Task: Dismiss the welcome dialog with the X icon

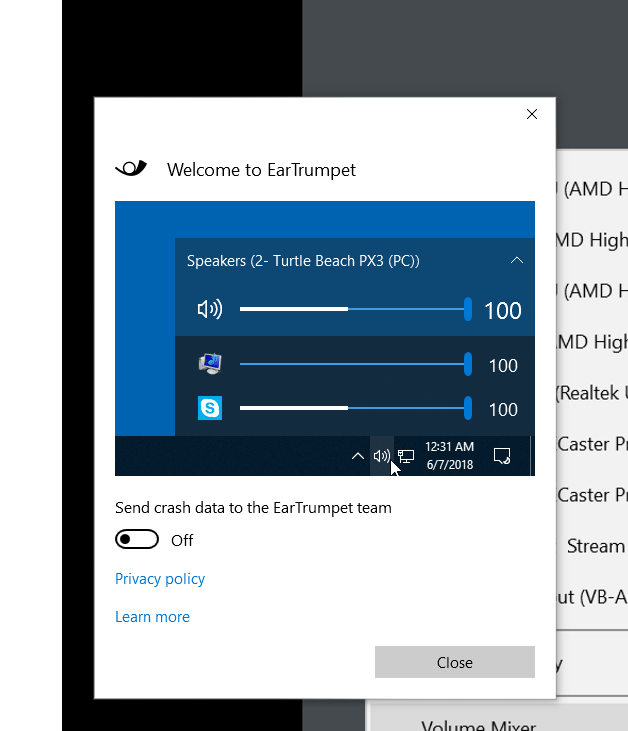Action: [531, 114]
